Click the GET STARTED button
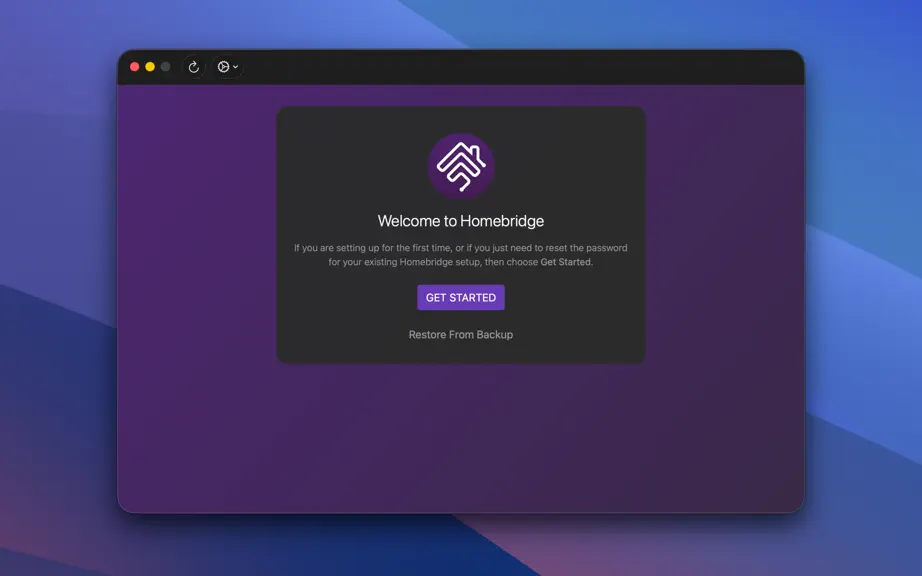This screenshot has width=922, height=576. click(x=461, y=297)
